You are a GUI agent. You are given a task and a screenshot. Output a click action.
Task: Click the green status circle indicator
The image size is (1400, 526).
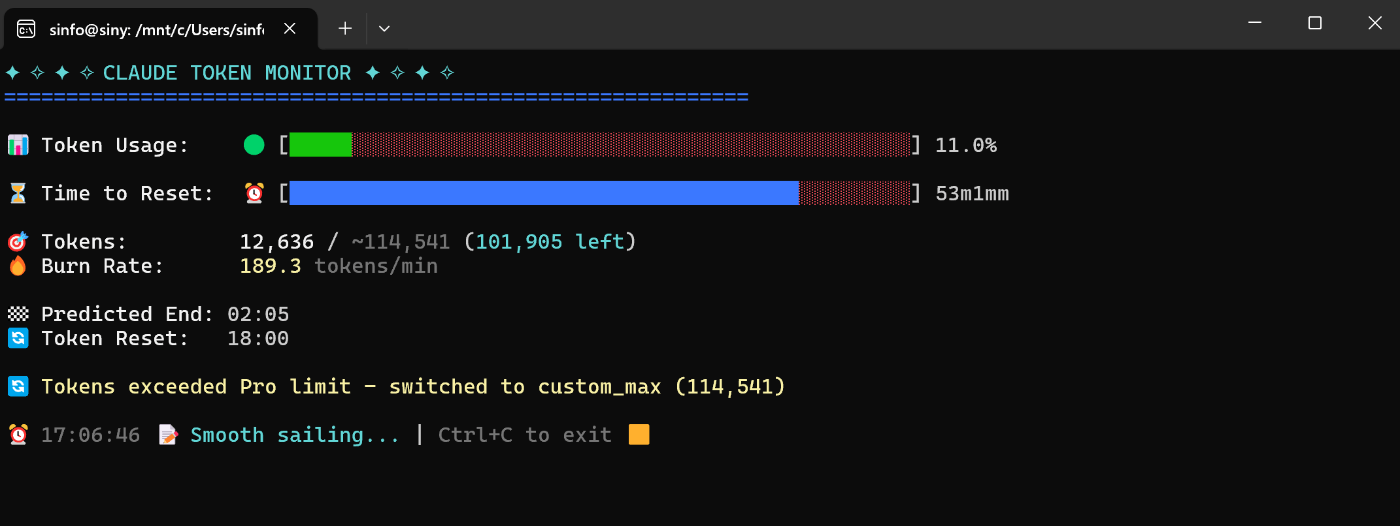[x=254, y=145]
